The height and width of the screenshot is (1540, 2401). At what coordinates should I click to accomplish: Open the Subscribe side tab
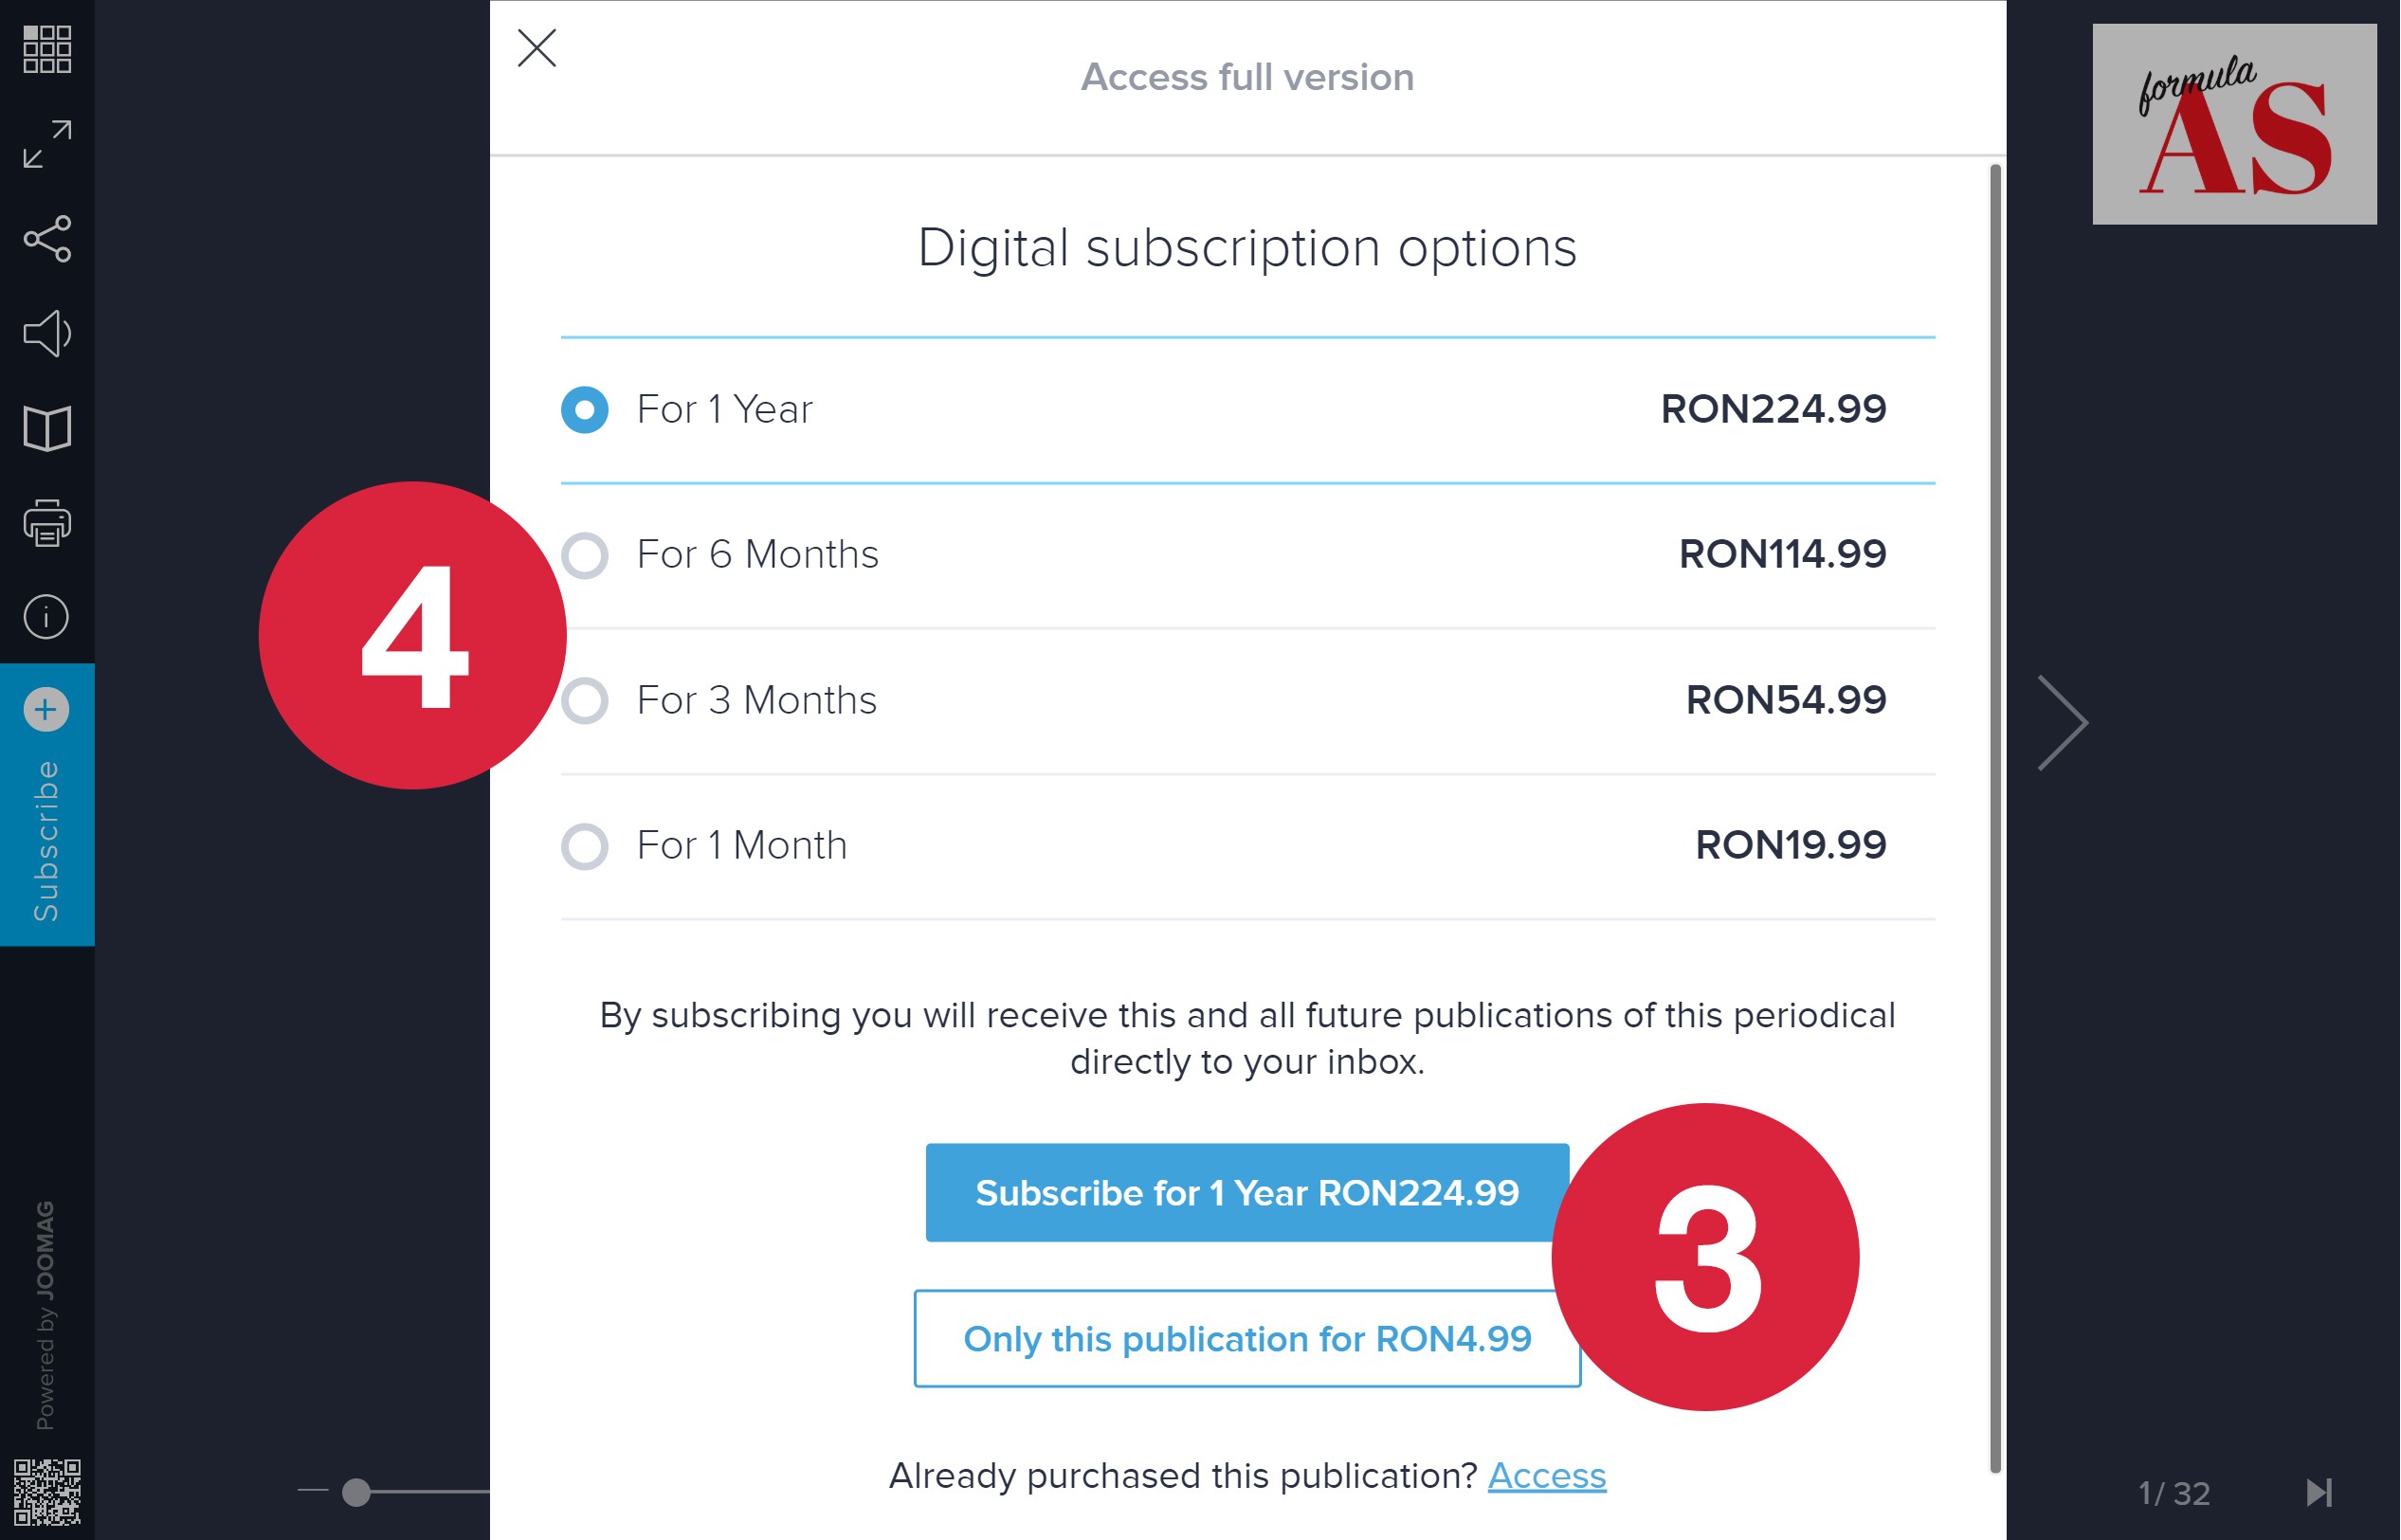tap(47, 805)
